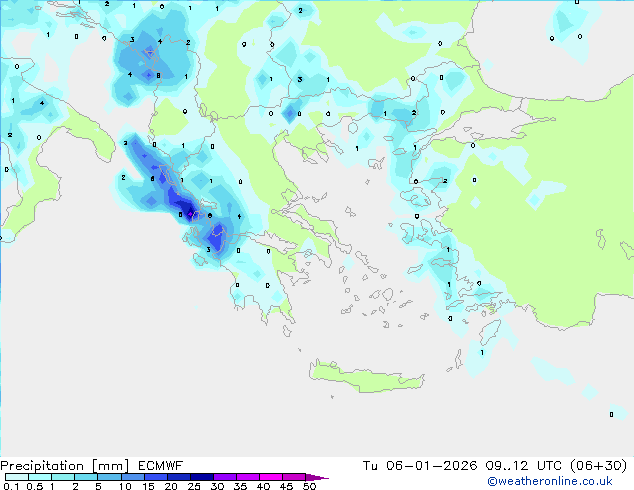Viewport: 634px width, 490px height.
Task: Click the above-50 arrow tip of legend
Action: click(x=317, y=477)
